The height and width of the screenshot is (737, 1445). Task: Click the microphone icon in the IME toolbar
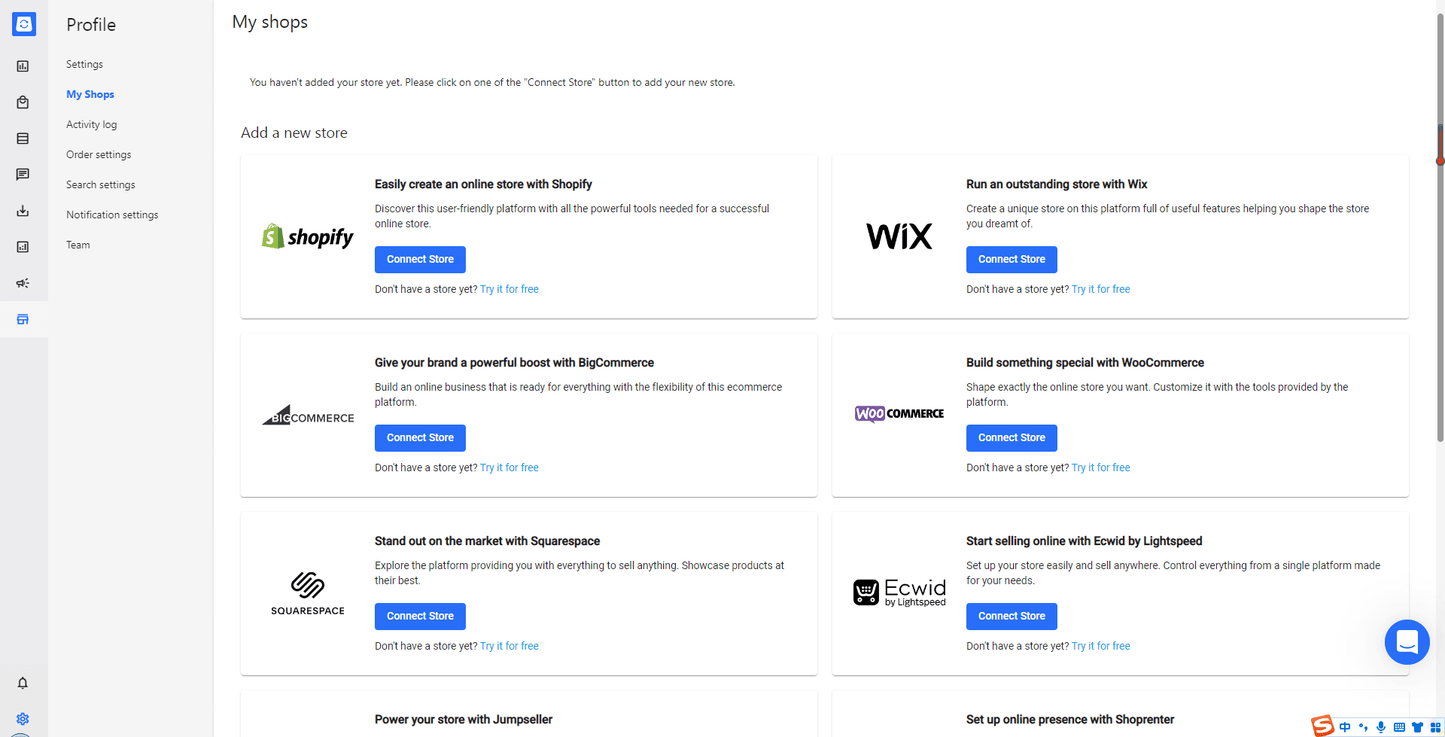coord(1381,727)
